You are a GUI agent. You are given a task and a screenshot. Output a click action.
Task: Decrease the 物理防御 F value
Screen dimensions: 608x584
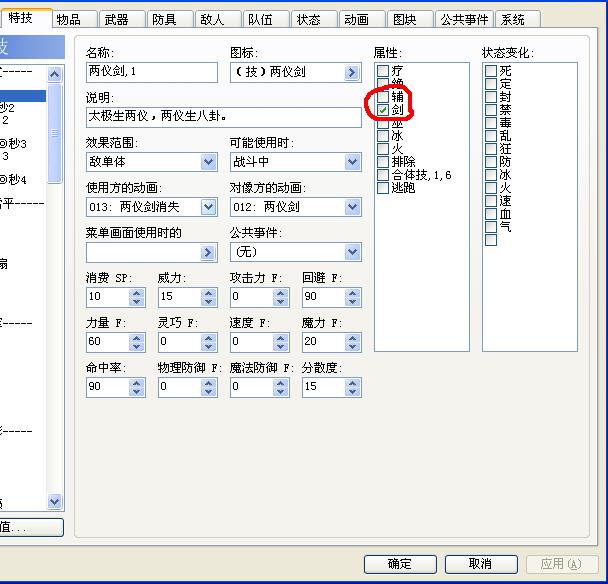point(208,392)
